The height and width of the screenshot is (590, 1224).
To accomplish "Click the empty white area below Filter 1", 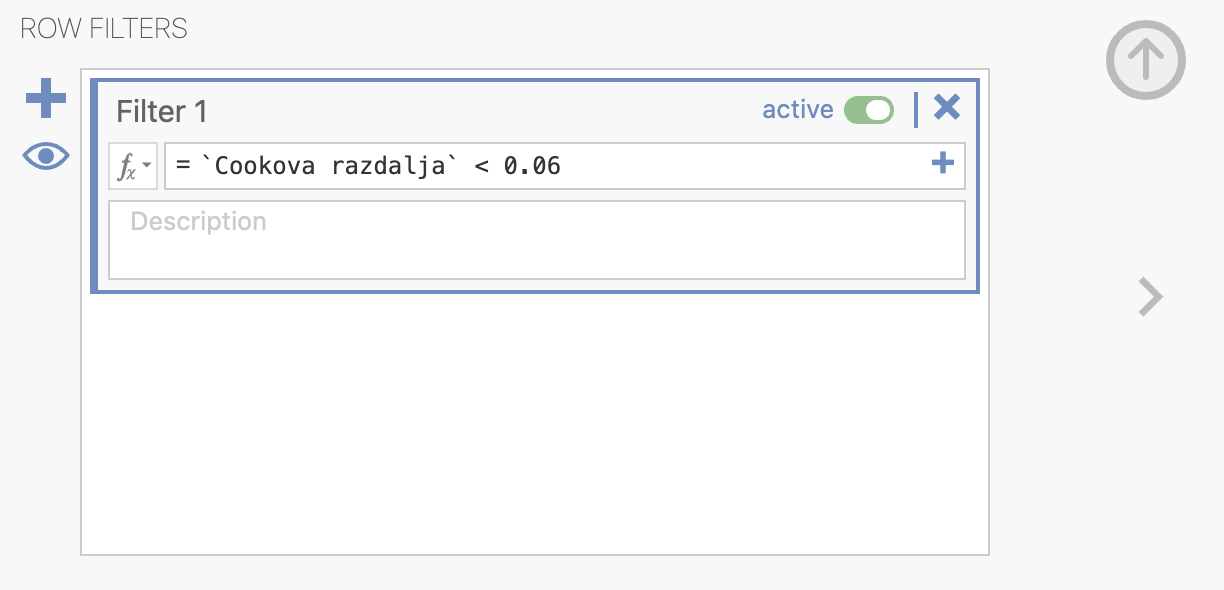I will (x=535, y=423).
